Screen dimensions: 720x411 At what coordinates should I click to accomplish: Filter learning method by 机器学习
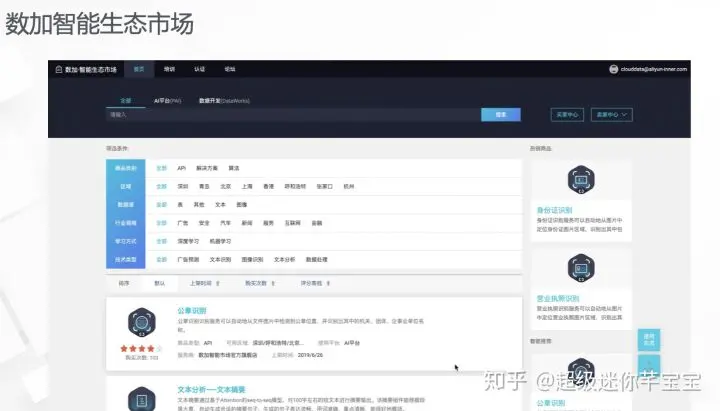220,241
